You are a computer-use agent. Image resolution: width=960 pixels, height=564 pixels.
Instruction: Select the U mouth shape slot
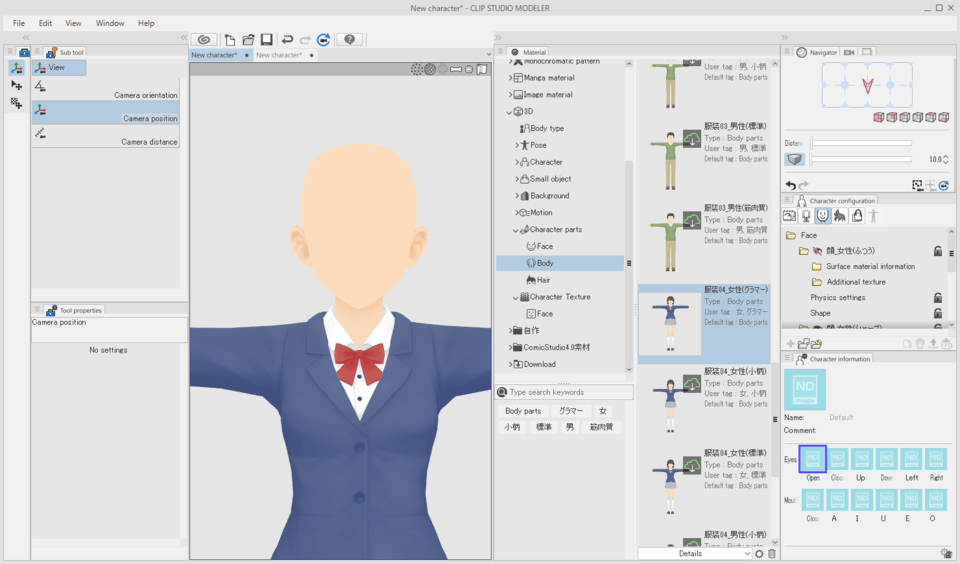pyautogui.click(x=887, y=500)
